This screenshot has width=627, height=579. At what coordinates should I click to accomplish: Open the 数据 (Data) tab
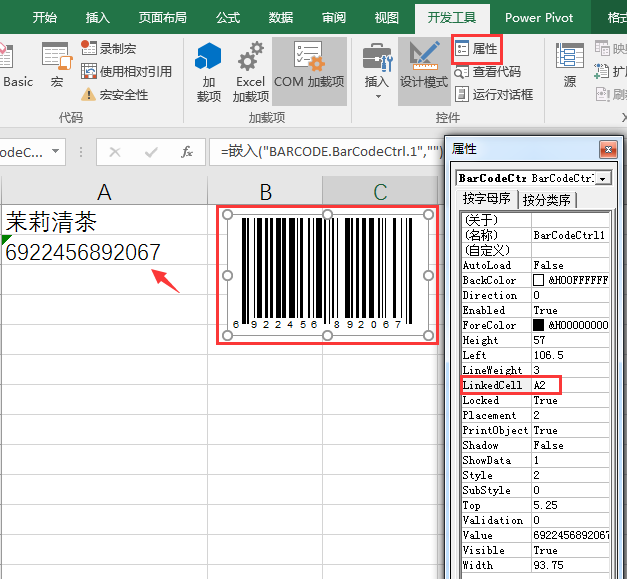[281, 18]
